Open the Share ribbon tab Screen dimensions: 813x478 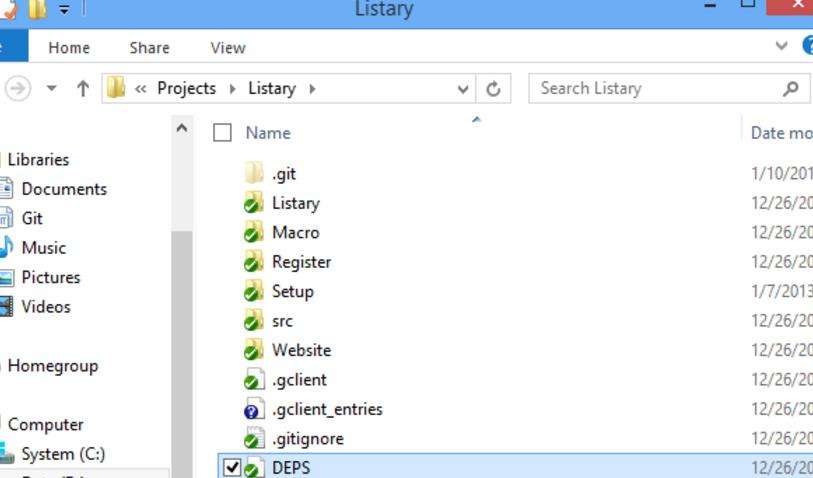(149, 48)
